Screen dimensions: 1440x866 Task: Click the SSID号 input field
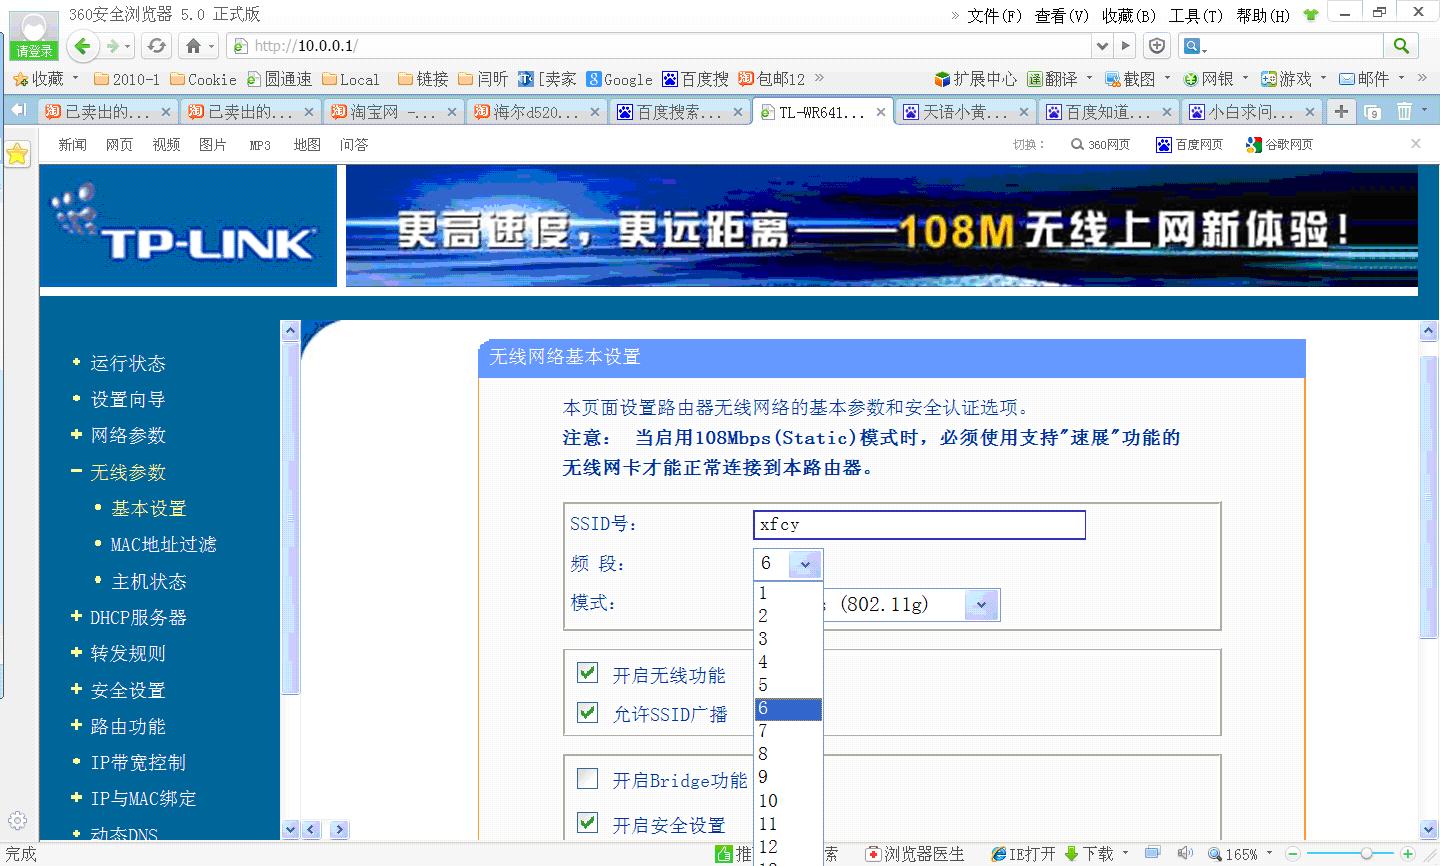pos(919,525)
